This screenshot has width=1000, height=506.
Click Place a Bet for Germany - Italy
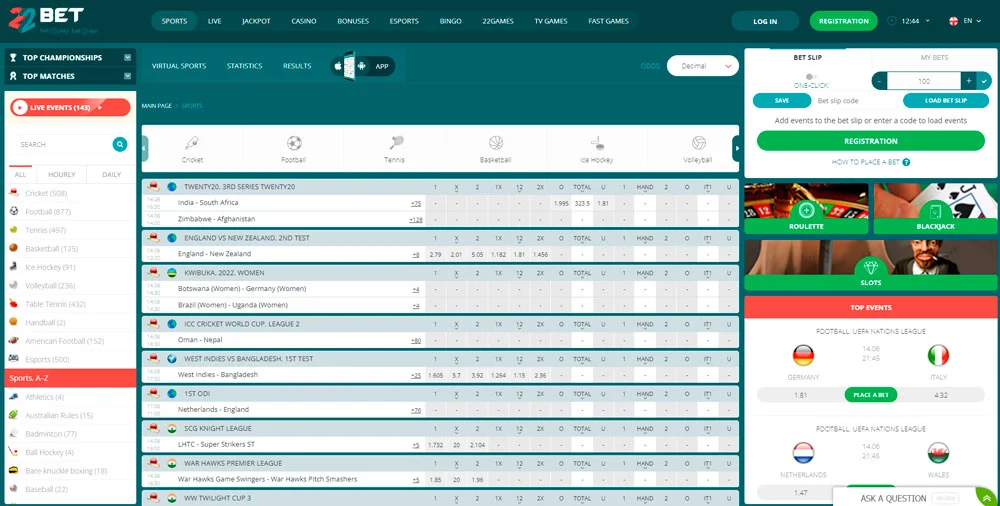click(x=871, y=395)
